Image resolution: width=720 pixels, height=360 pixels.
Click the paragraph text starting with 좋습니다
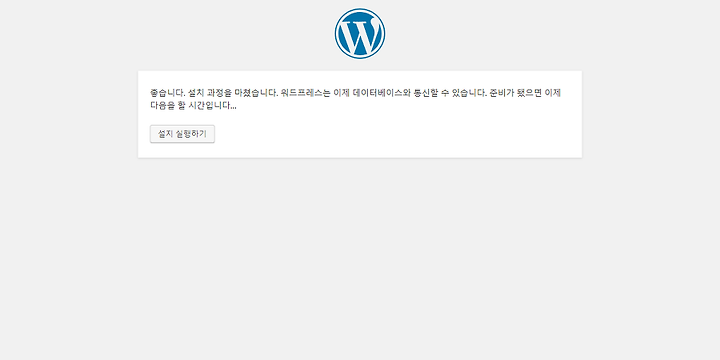pos(355,99)
